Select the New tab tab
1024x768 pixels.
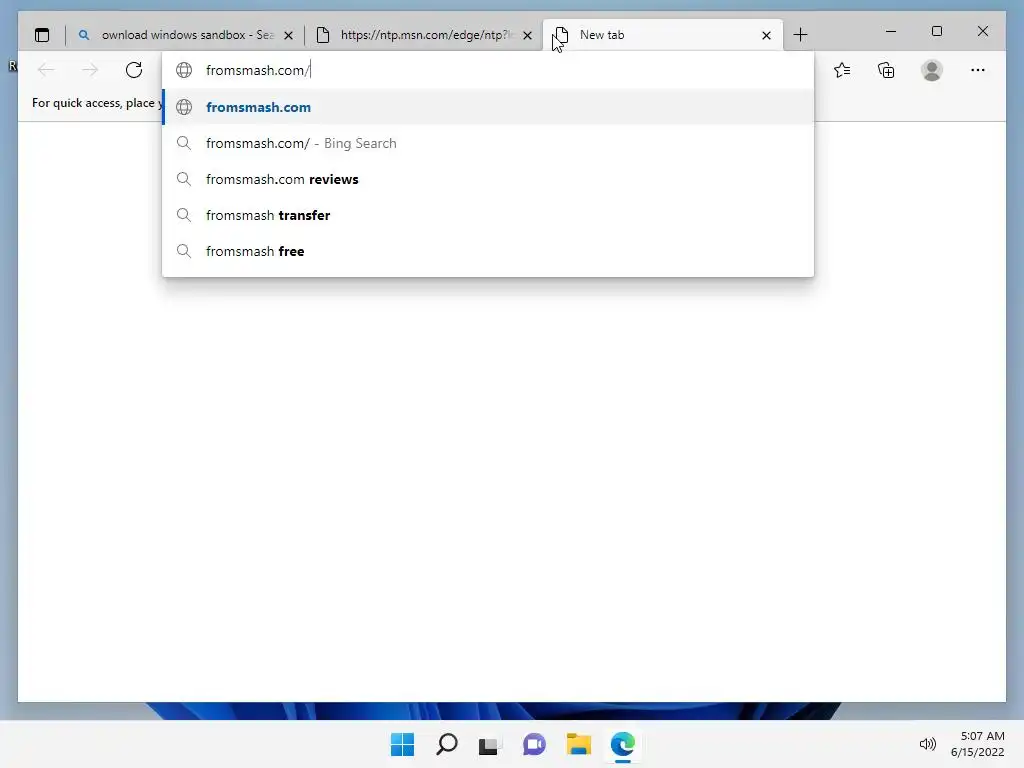tap(663, 35)
